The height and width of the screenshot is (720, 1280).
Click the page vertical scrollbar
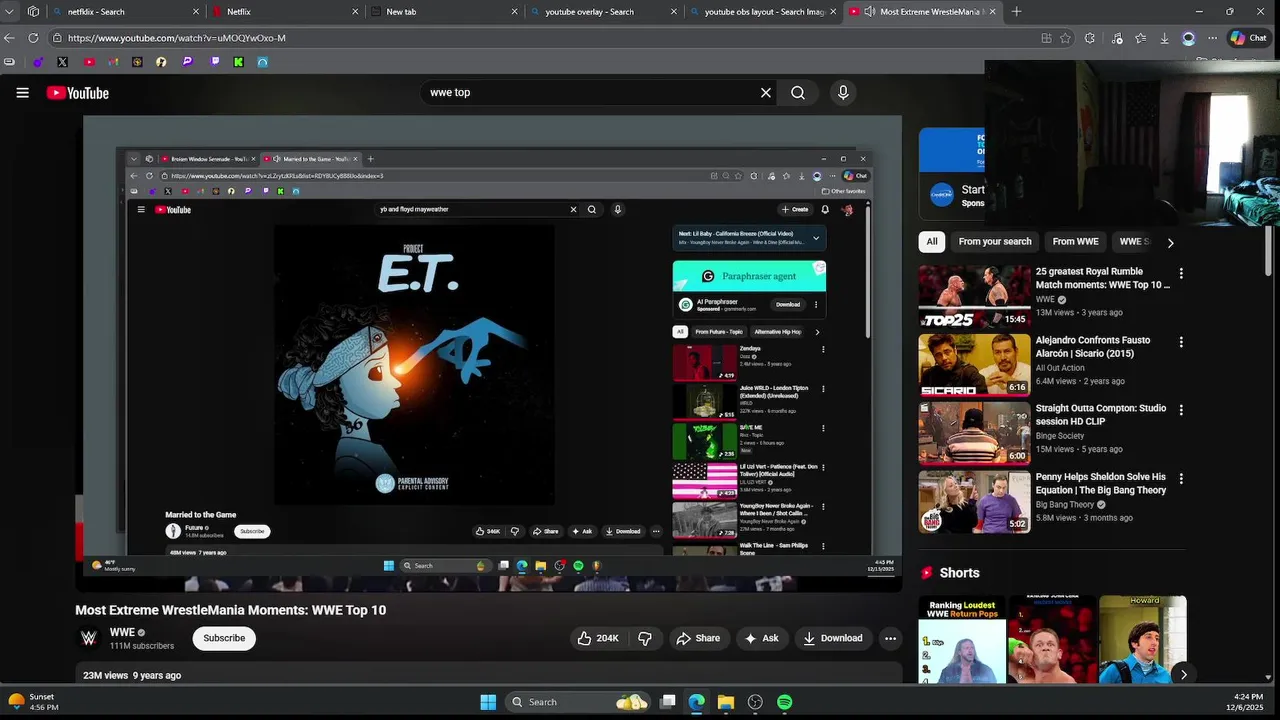click(1268, 250)
